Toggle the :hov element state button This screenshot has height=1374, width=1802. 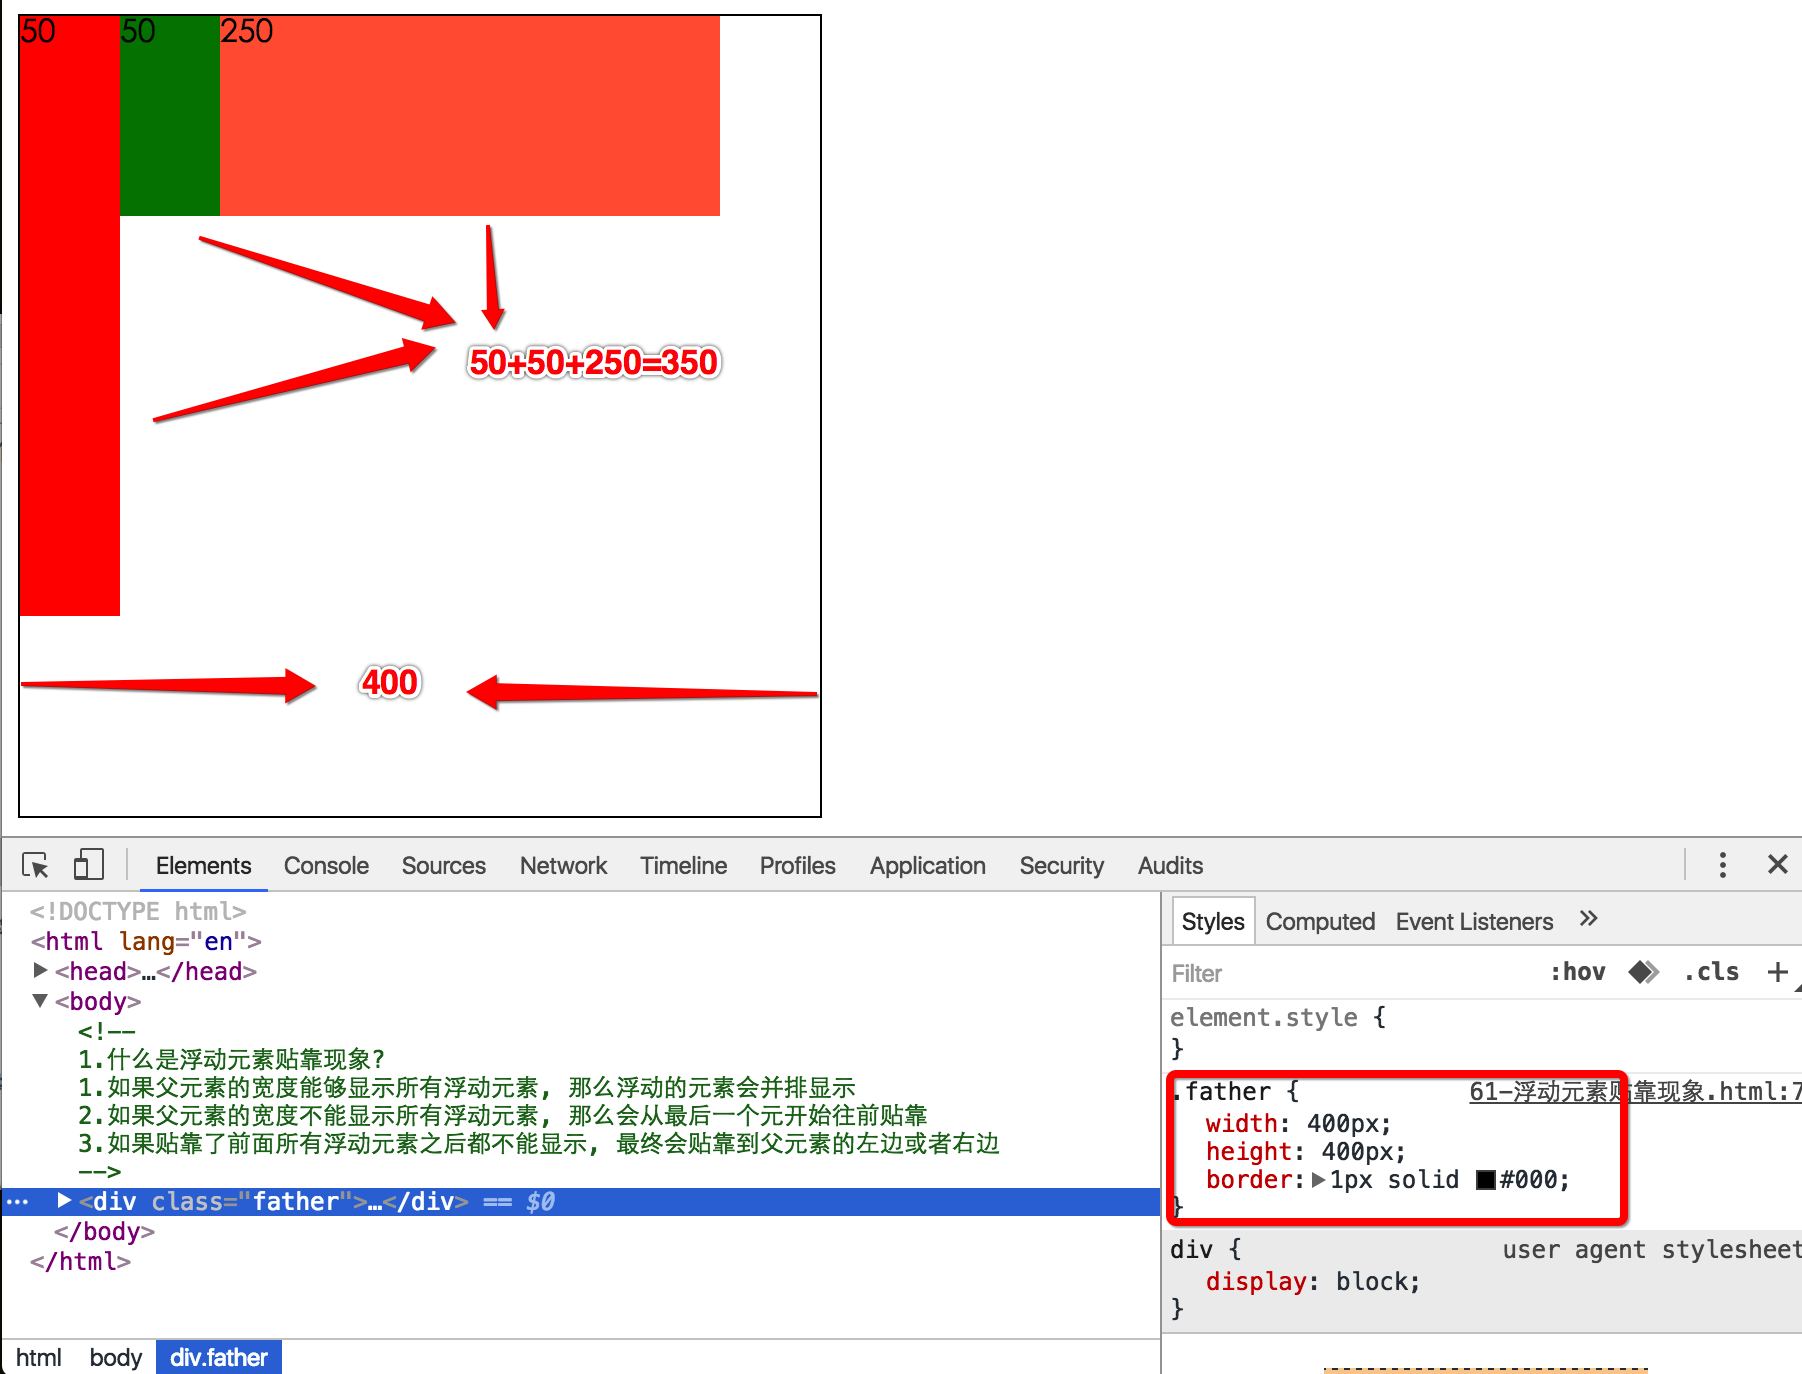click(x=1577, y=972)
